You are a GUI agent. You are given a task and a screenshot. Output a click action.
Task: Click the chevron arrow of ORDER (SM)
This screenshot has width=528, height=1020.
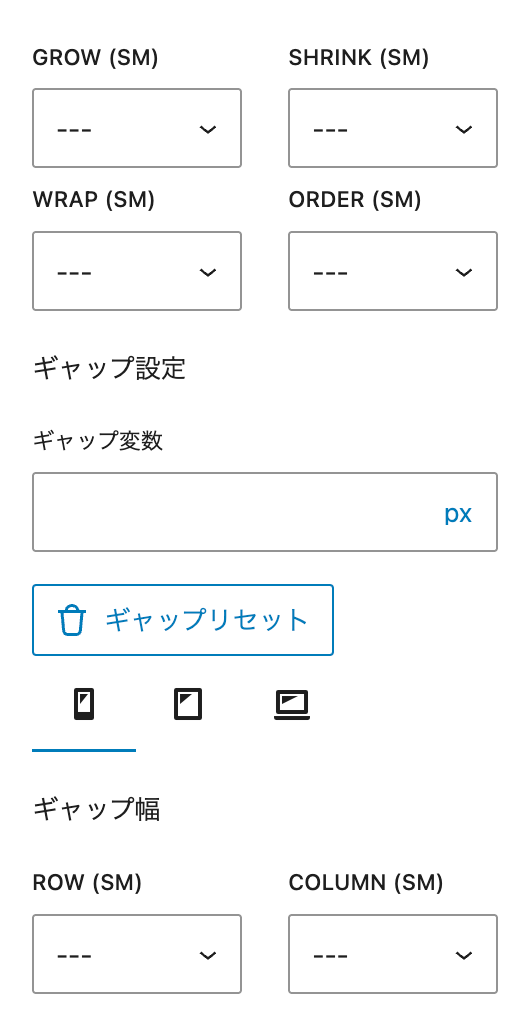[464, 272]
